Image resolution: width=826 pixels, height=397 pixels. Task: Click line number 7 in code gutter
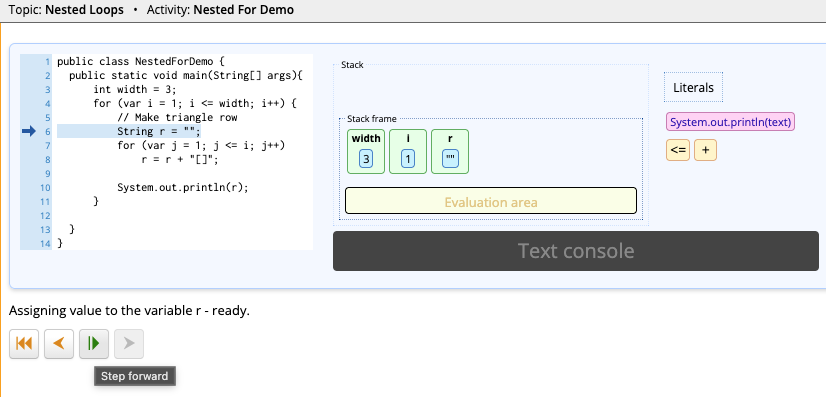coord(47,145)
